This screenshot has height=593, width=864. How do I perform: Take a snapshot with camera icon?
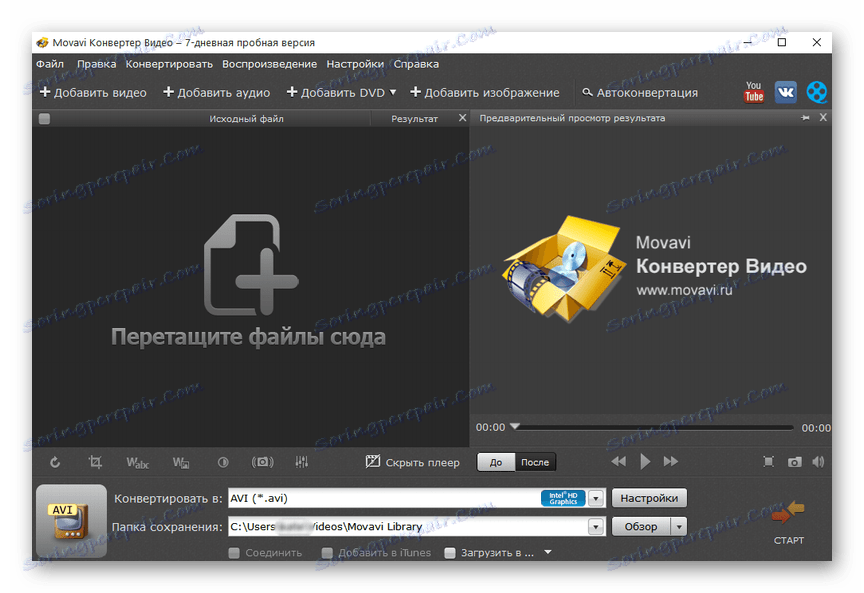(x=794, y=462)
